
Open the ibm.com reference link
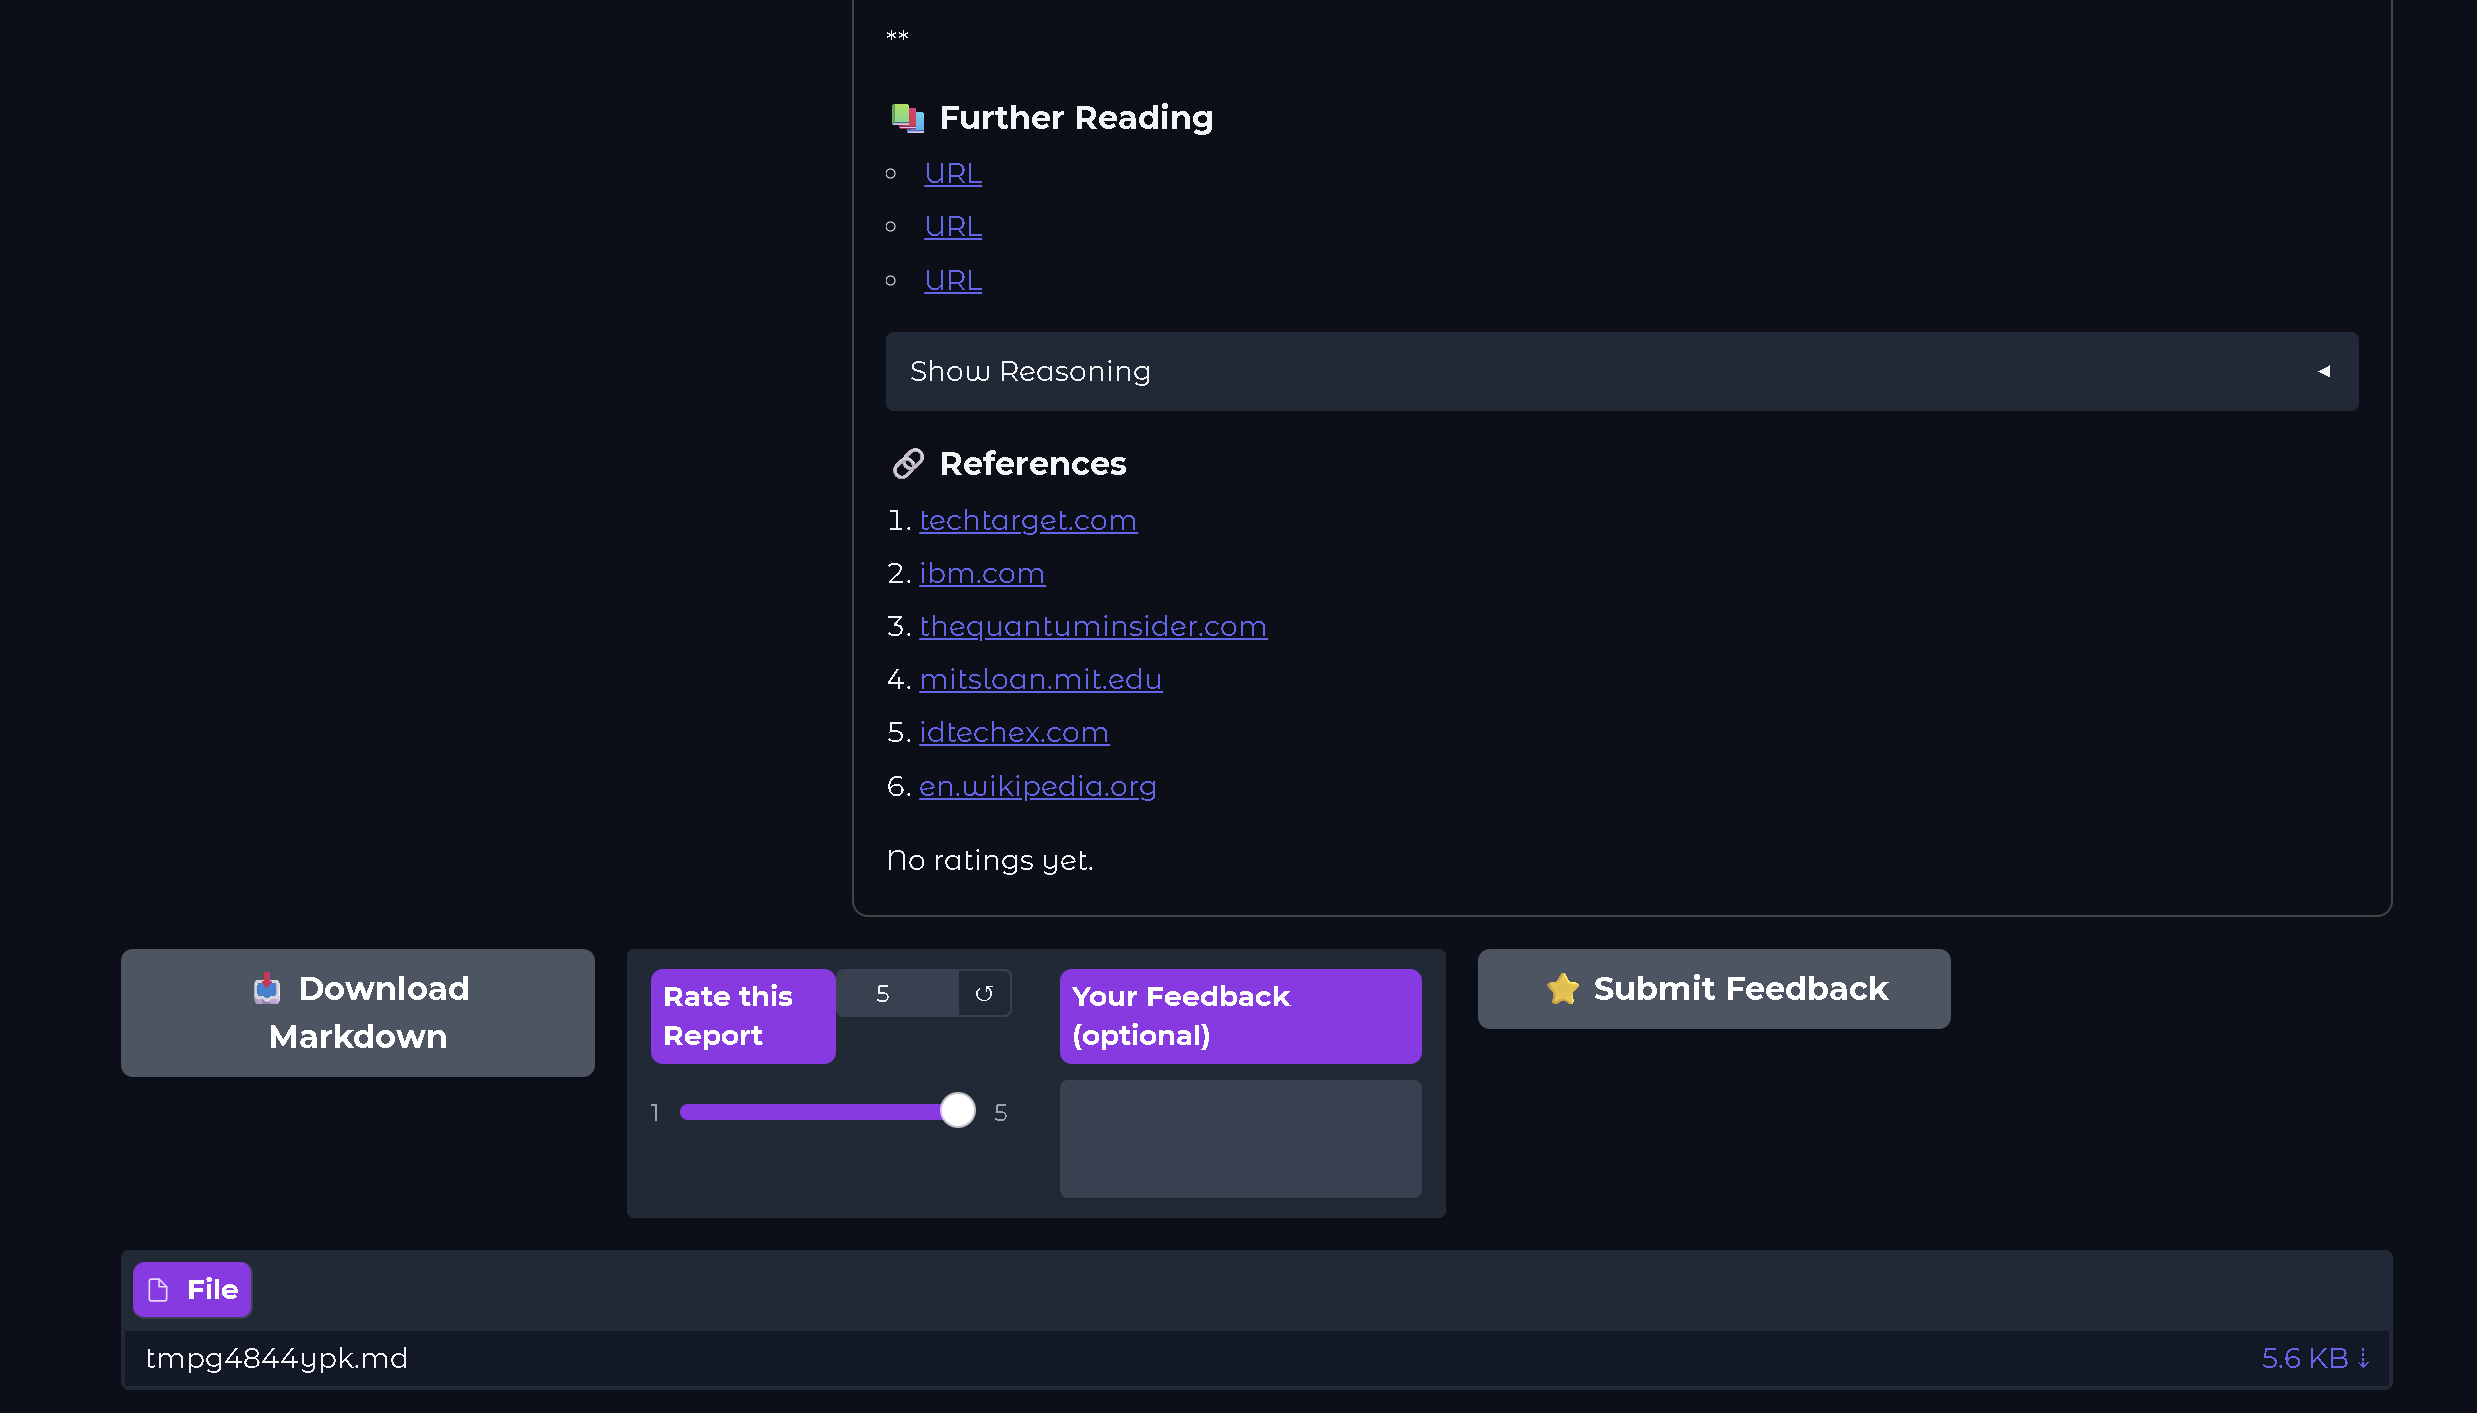click(982, 573)
